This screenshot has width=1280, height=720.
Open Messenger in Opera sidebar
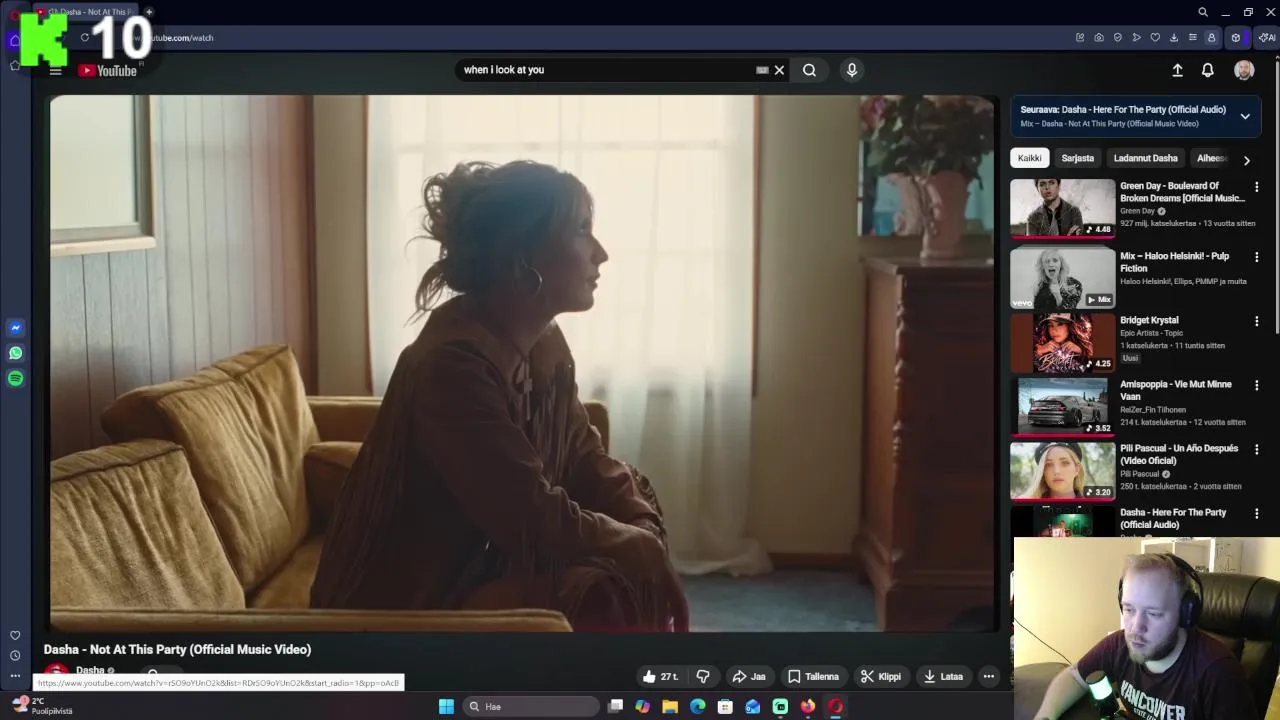point(15,328)
